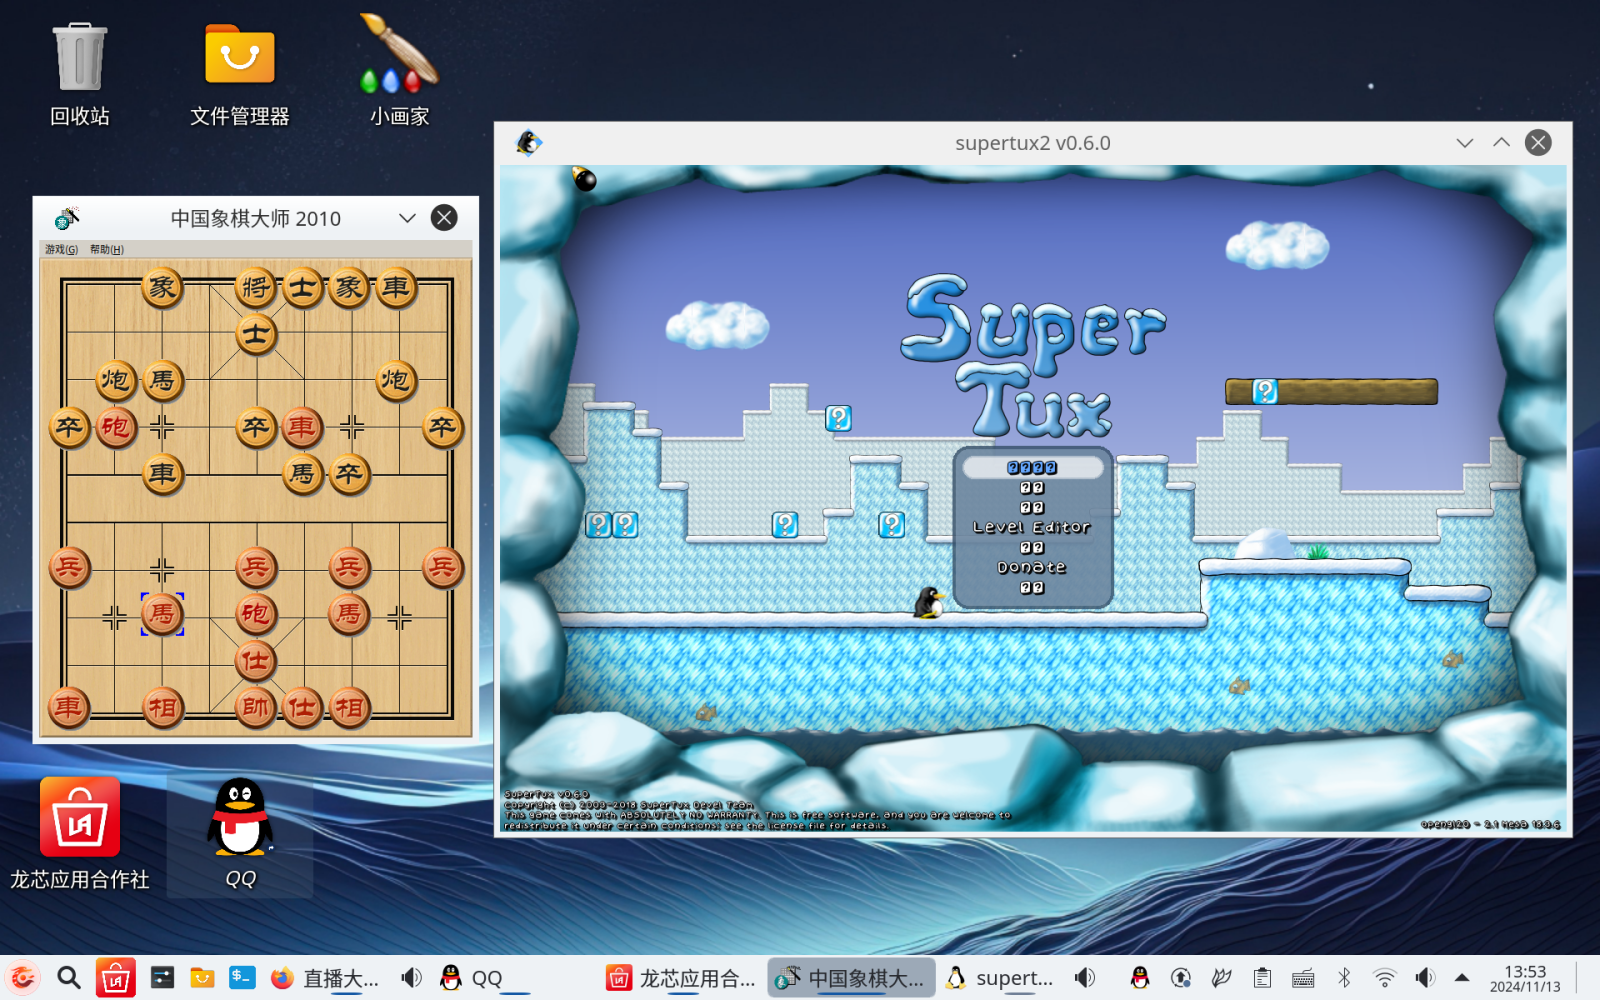This screenshot has width=1600, height=1000.
Task: Switch to 龙芯应用合... taskbar entry
Action: [681, 978]
